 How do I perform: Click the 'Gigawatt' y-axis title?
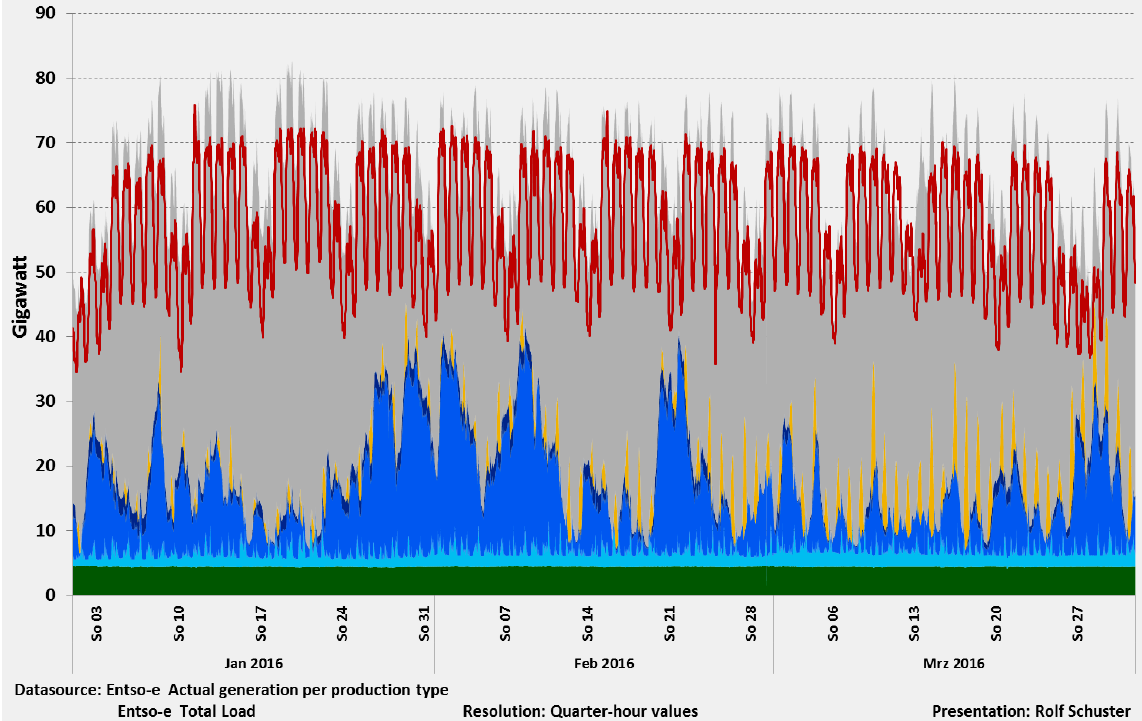click(20, 296)
